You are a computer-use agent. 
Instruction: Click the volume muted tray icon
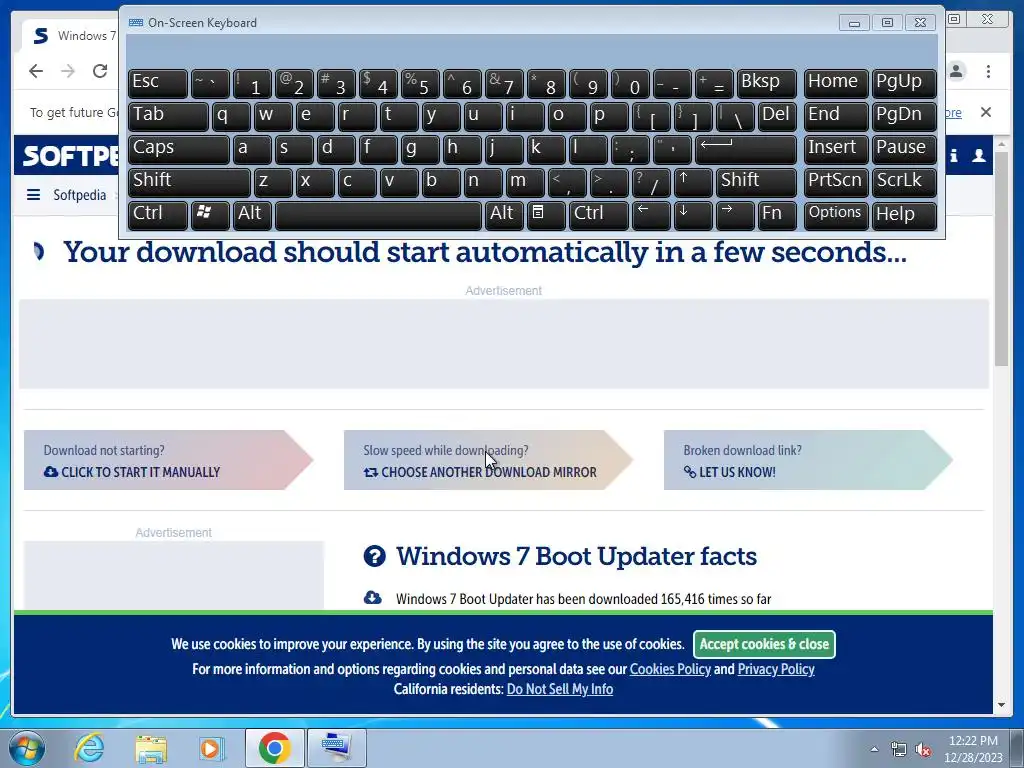coord(923,750)
